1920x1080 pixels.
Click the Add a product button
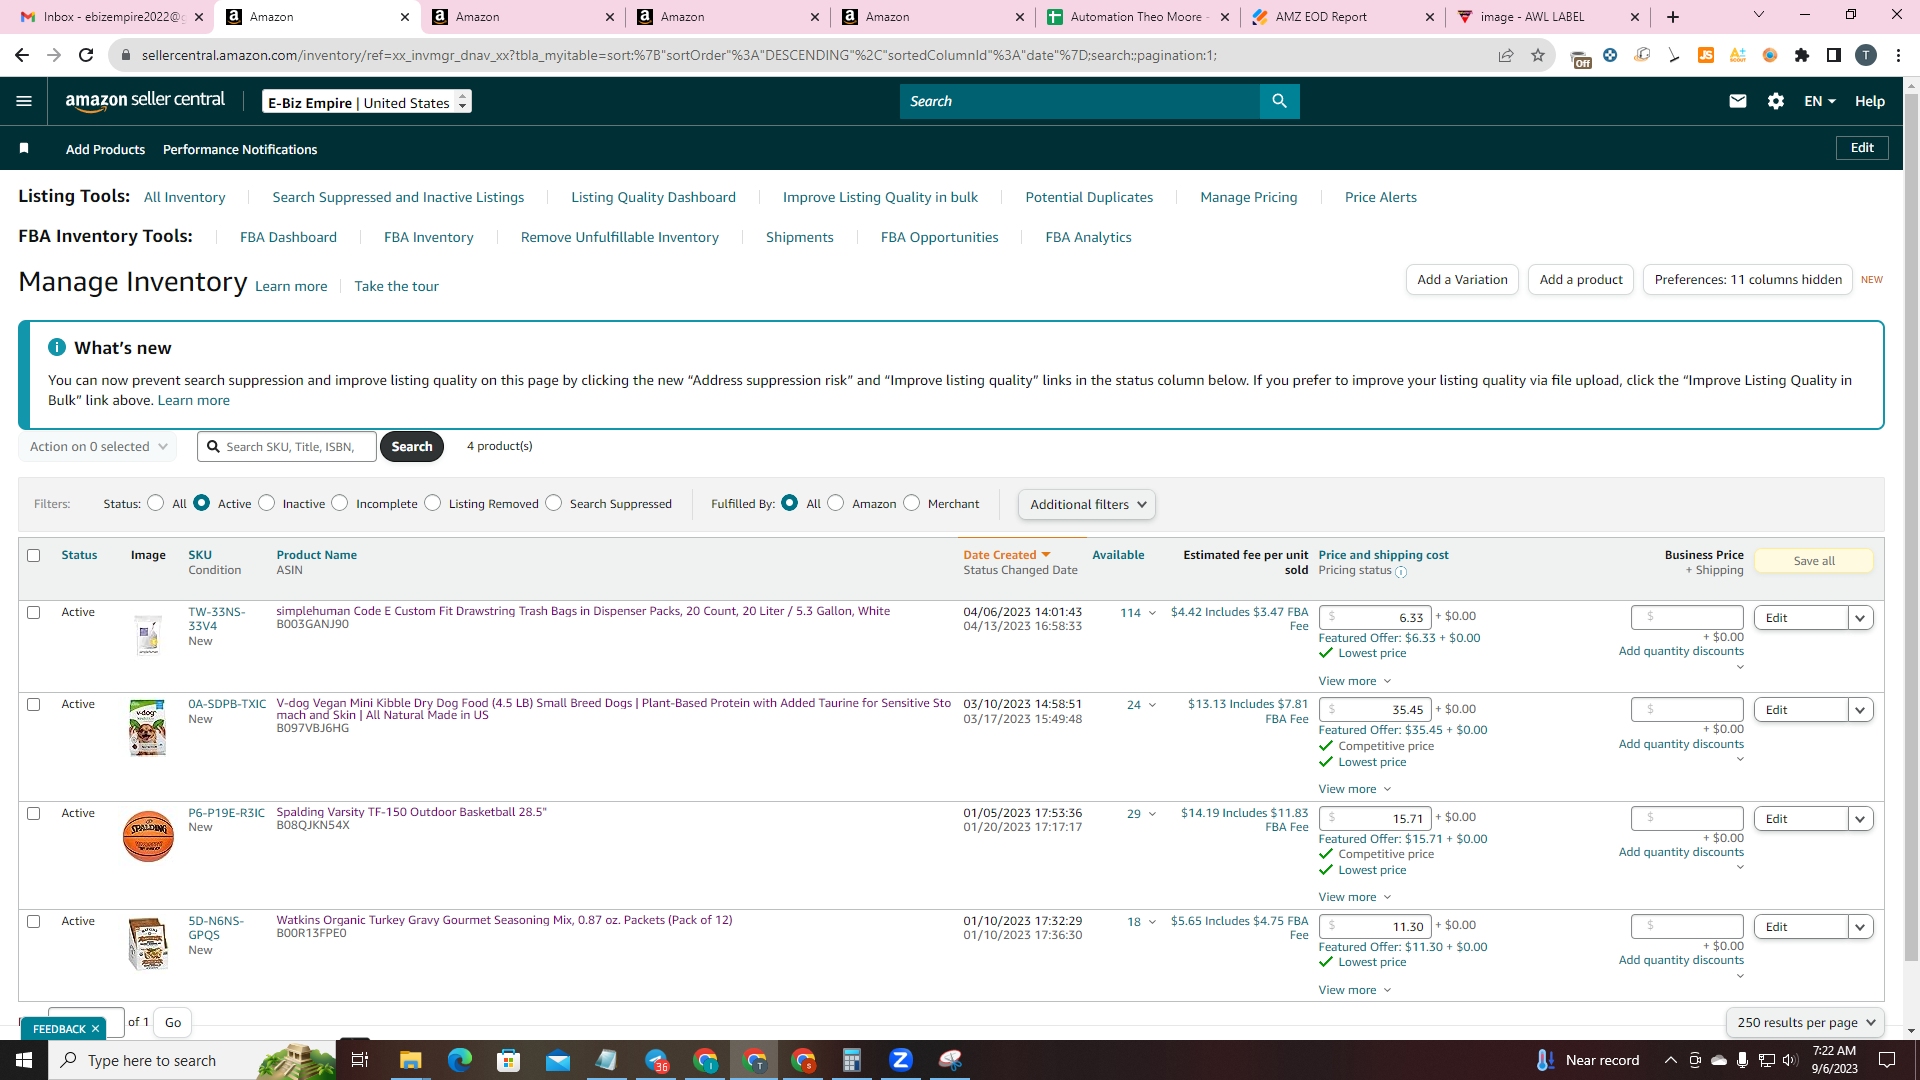(1581, 280)
